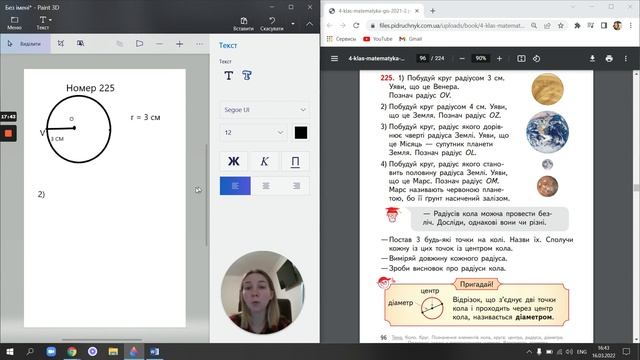
Task: Open File Explorer from taskbar
Action: coord(113,351)
